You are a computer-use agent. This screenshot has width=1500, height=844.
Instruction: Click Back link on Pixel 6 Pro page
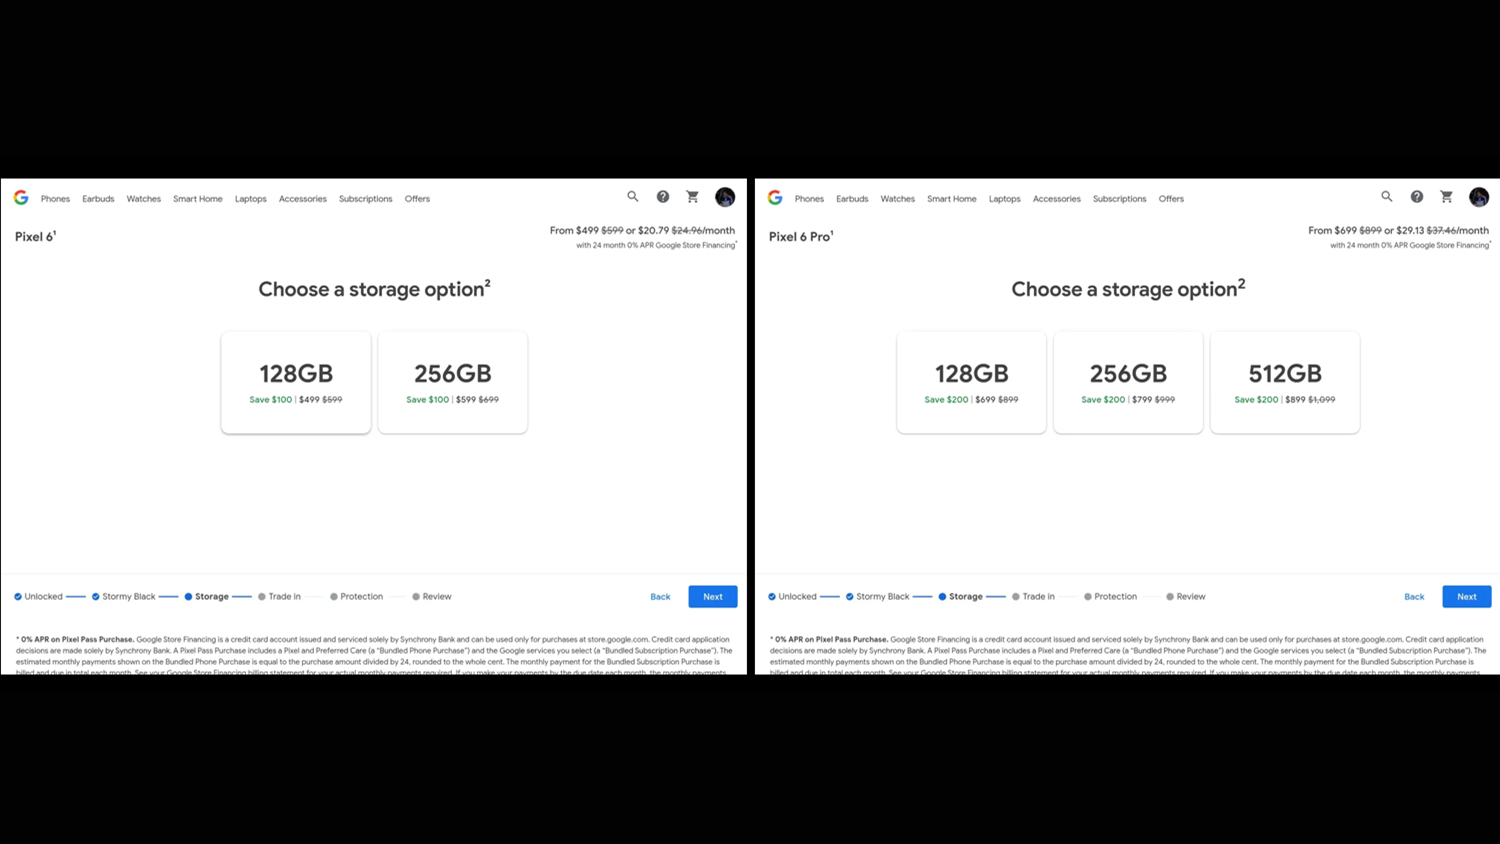(x=1414, y=597)
